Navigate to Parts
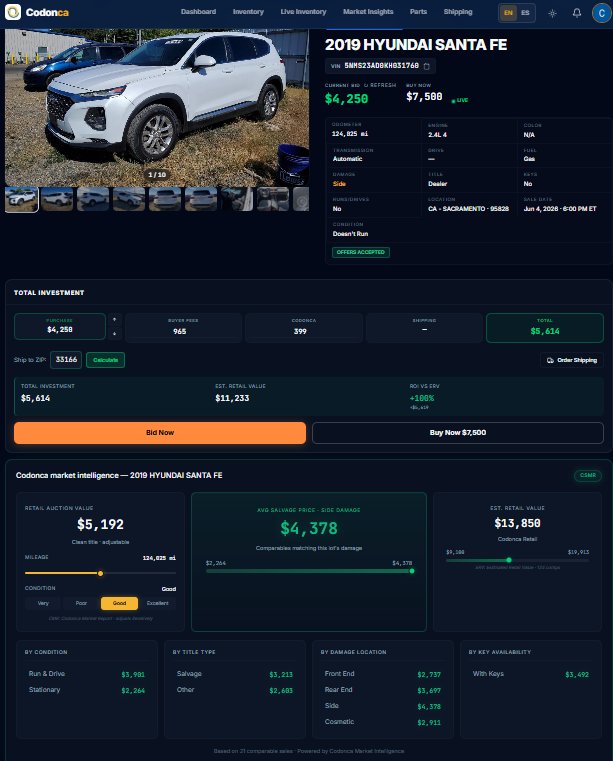This screenshot has height=761, width=613. pos(418,12)
